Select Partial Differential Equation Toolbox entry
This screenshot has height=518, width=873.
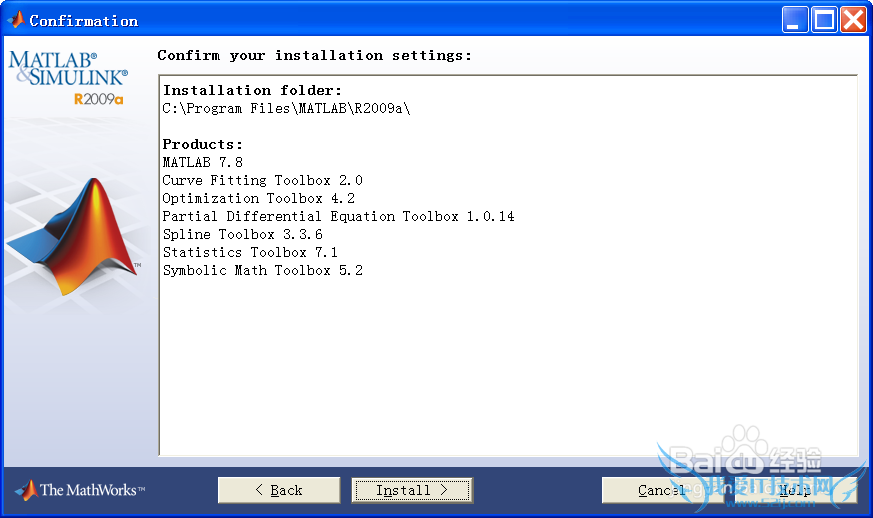point(338,216)
